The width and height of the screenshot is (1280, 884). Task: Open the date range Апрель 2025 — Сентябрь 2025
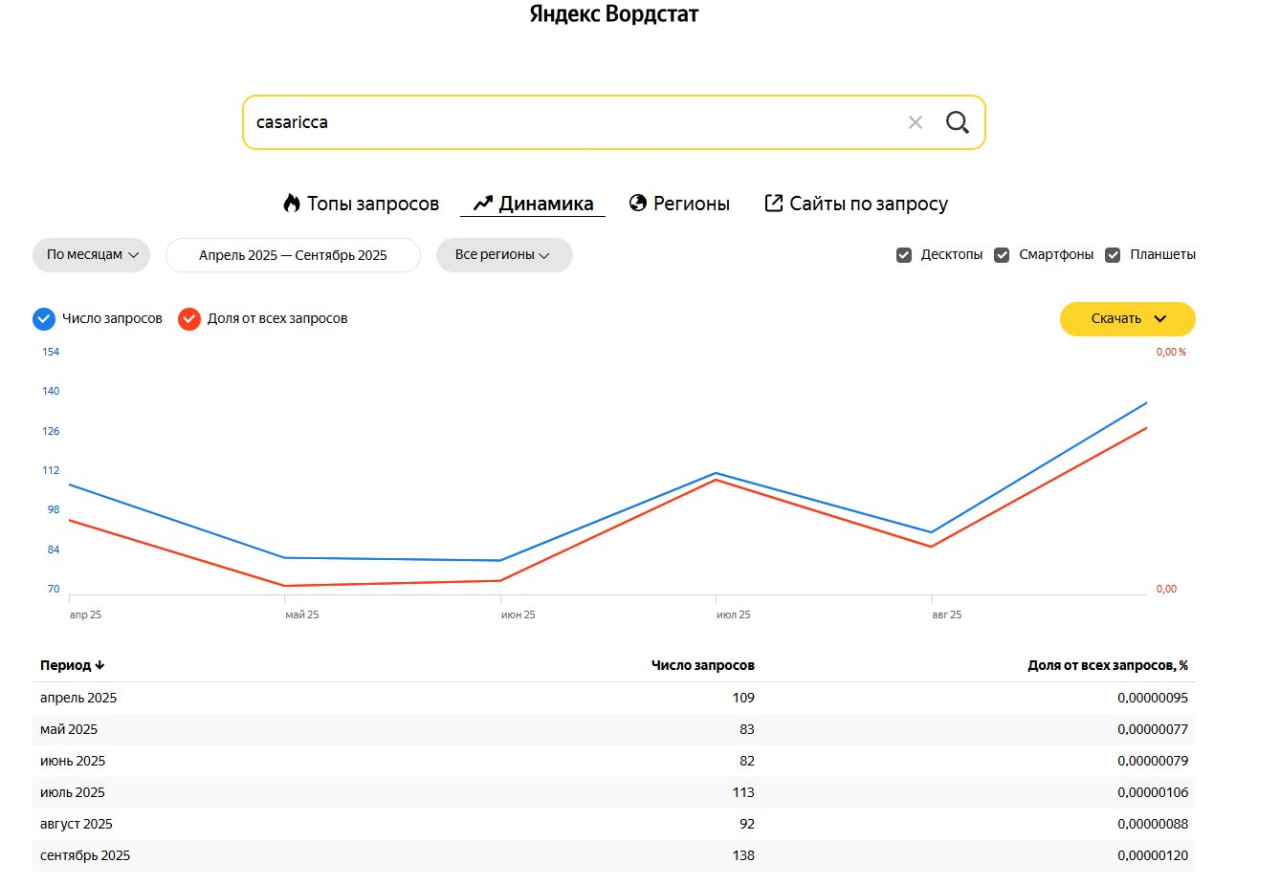tap(292, 255)
